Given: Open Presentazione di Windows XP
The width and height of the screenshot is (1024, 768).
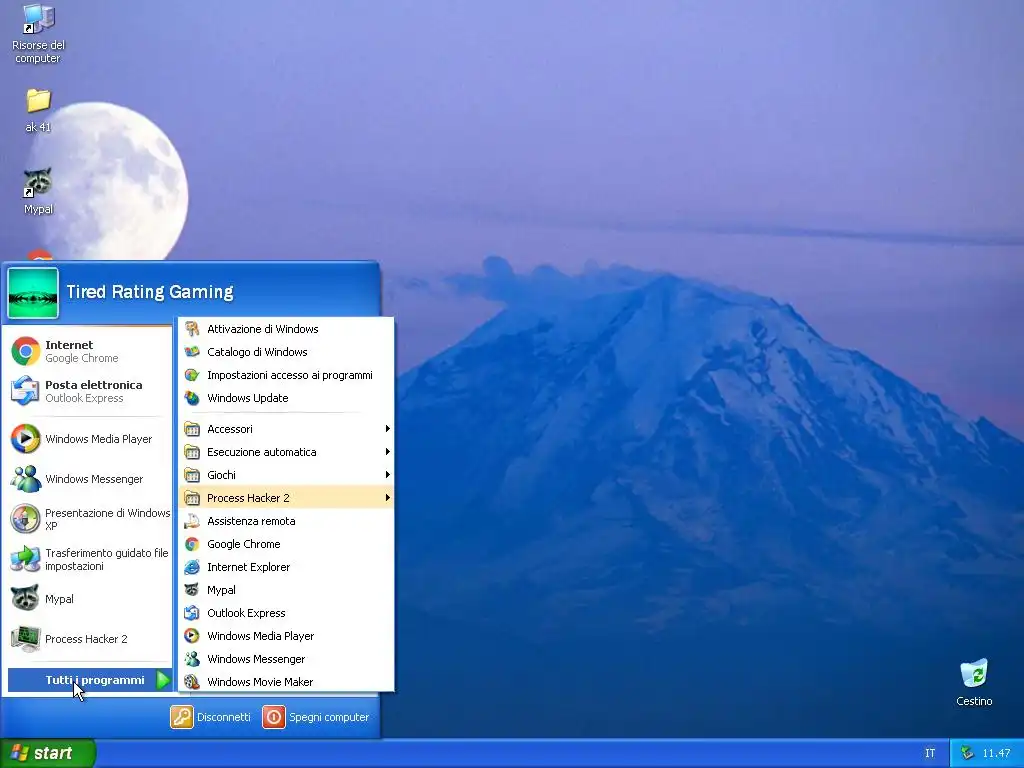Looking at the screenshot, I should click(89, 519).
